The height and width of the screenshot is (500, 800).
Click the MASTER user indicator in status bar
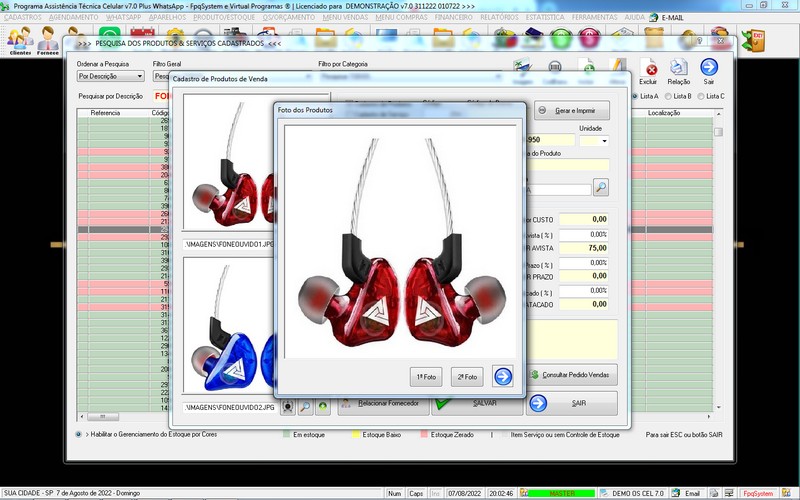pyautogui.click(x=561, y=493)
